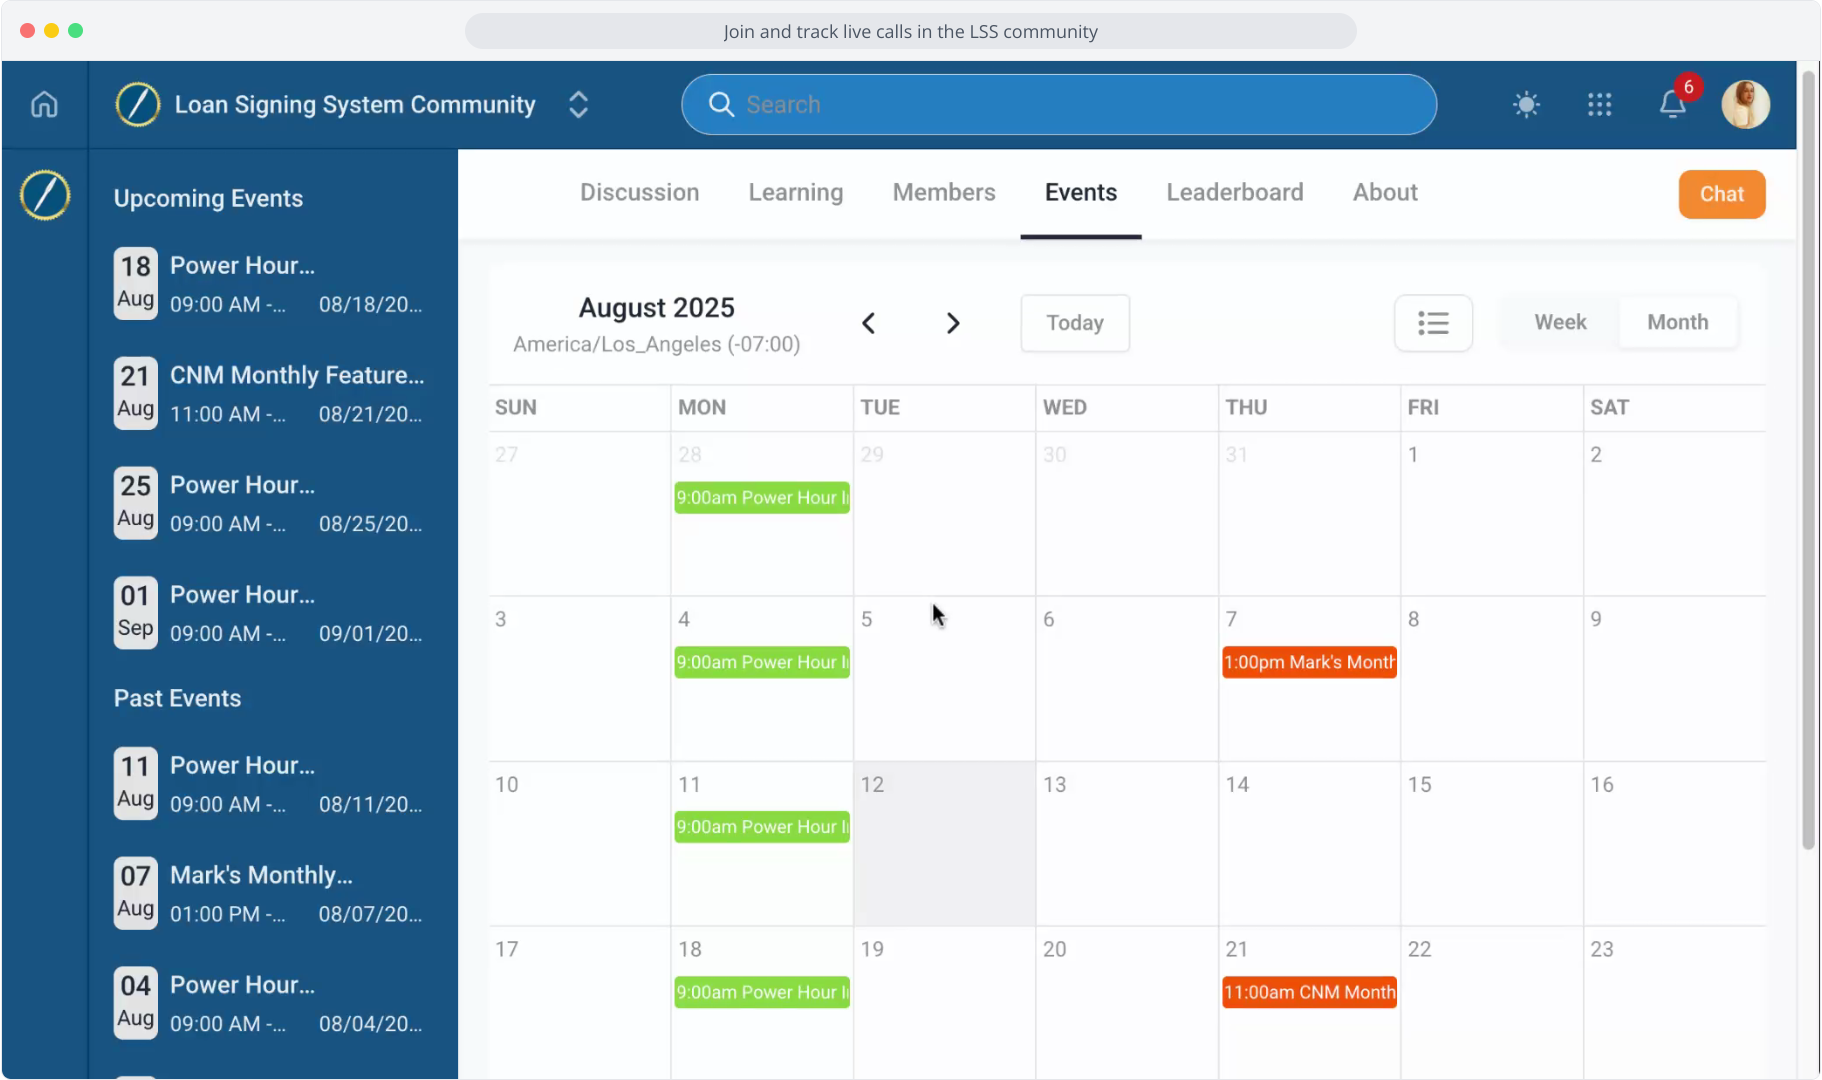Open July 28 Power Hour calendar event

coord(762,497)
